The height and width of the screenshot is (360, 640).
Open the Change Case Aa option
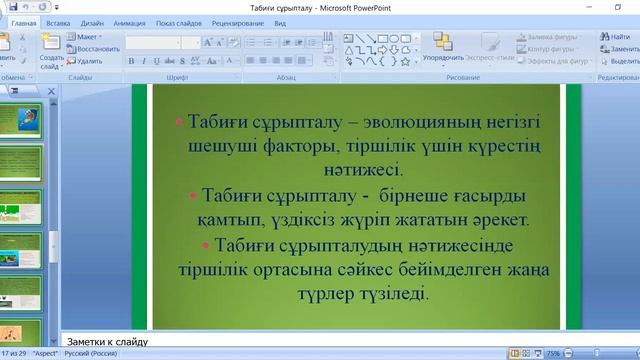click(x=211, y=61)
